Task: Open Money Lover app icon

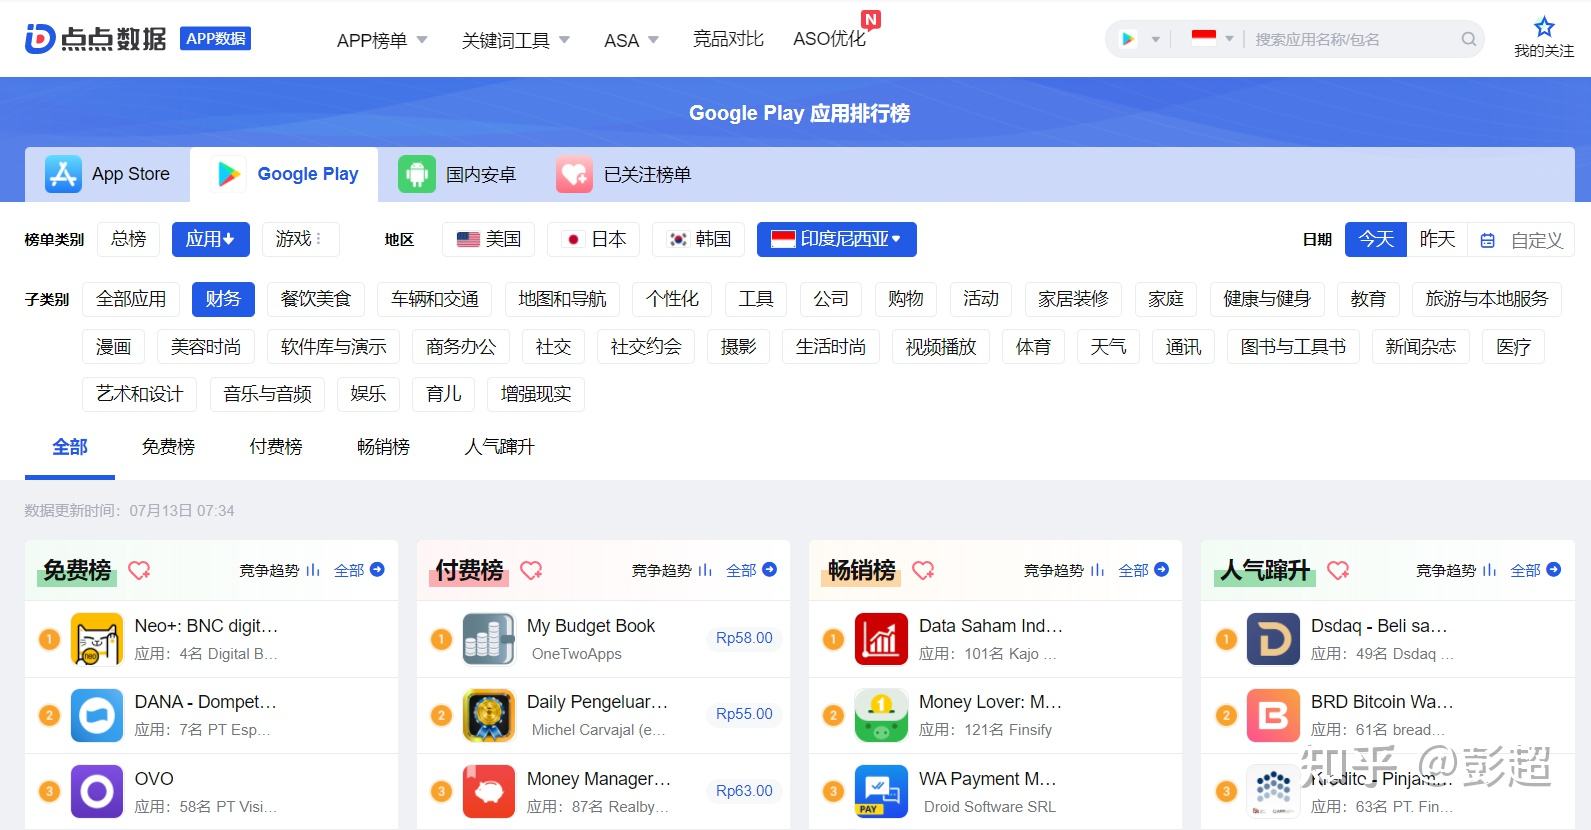Action: coord(881,715)
